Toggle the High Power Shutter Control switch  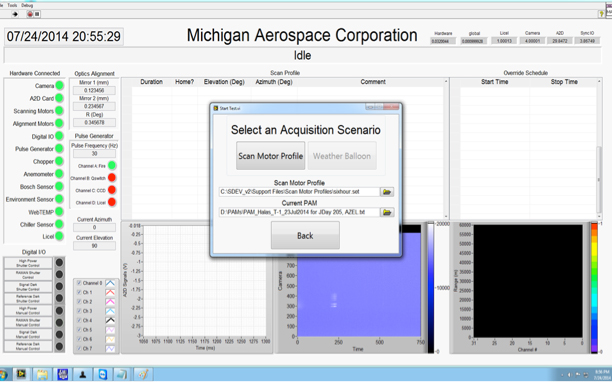(28, 263)
